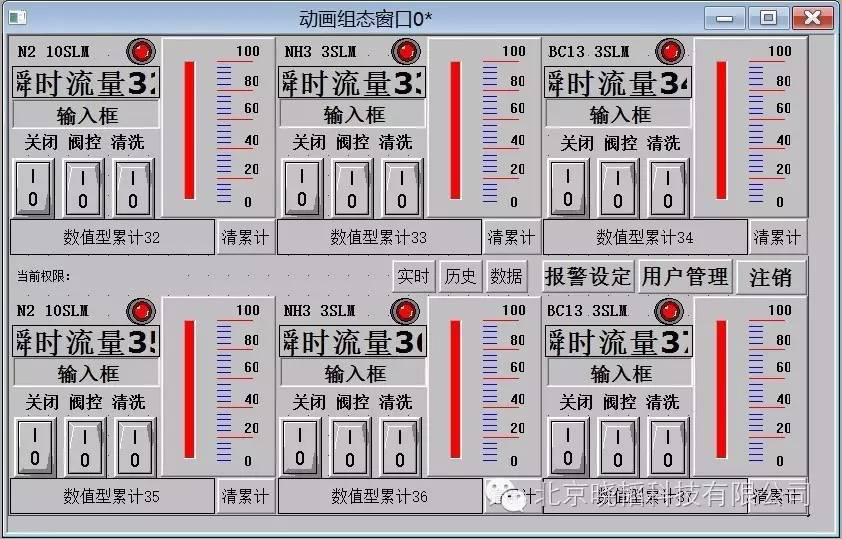This screenshot has width=842, height=539.
Task: Toggle the 清洗 switch in top BC13 panel
Action: point(667,187)
